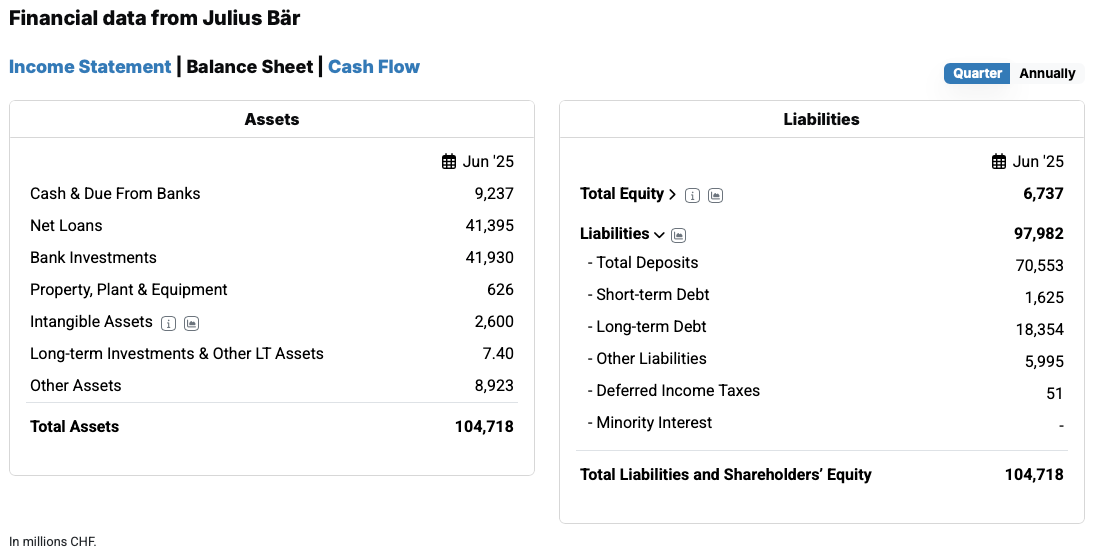
Task: Switch to Annually view
Action: (x=1047, y=73)
